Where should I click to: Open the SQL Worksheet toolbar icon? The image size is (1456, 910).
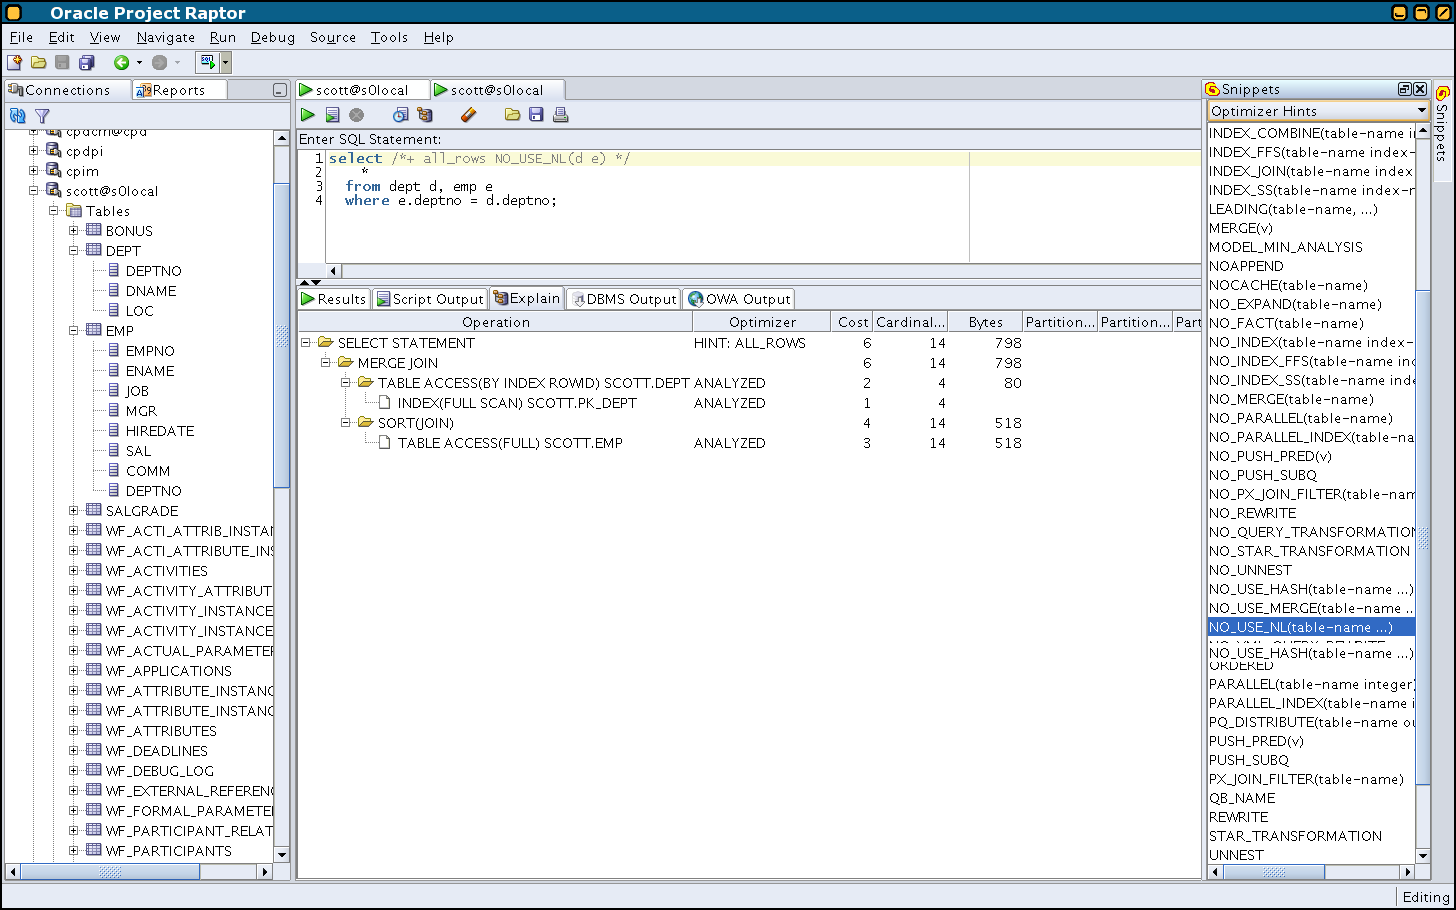point(208,62)
